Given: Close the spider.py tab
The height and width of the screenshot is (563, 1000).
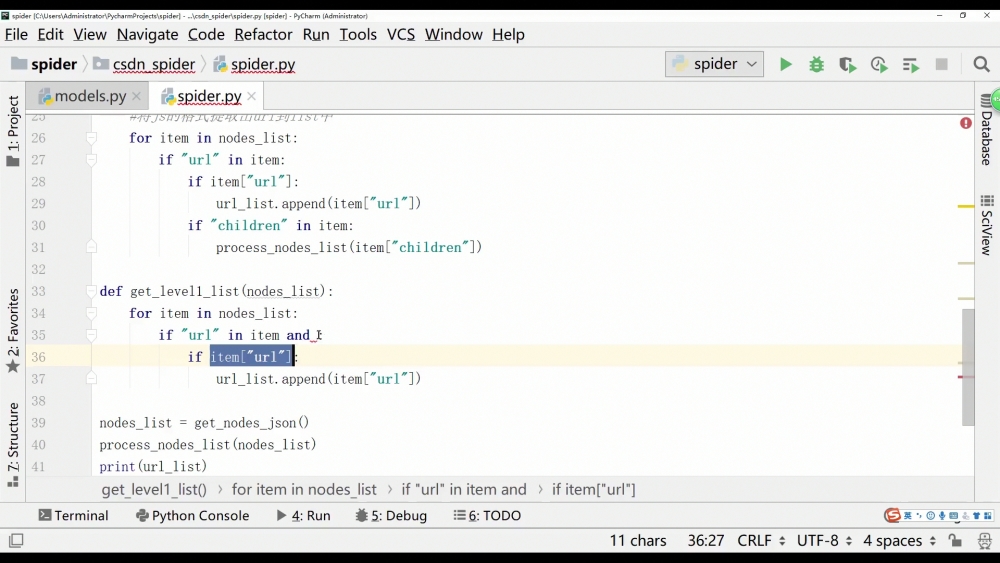Looking at the screenshot, I should [252, 96].
